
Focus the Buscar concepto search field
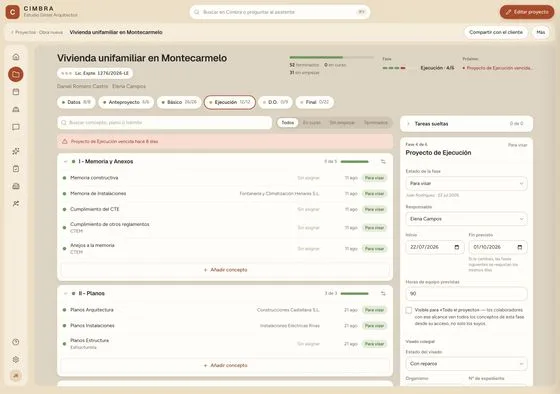coord(165,123)
